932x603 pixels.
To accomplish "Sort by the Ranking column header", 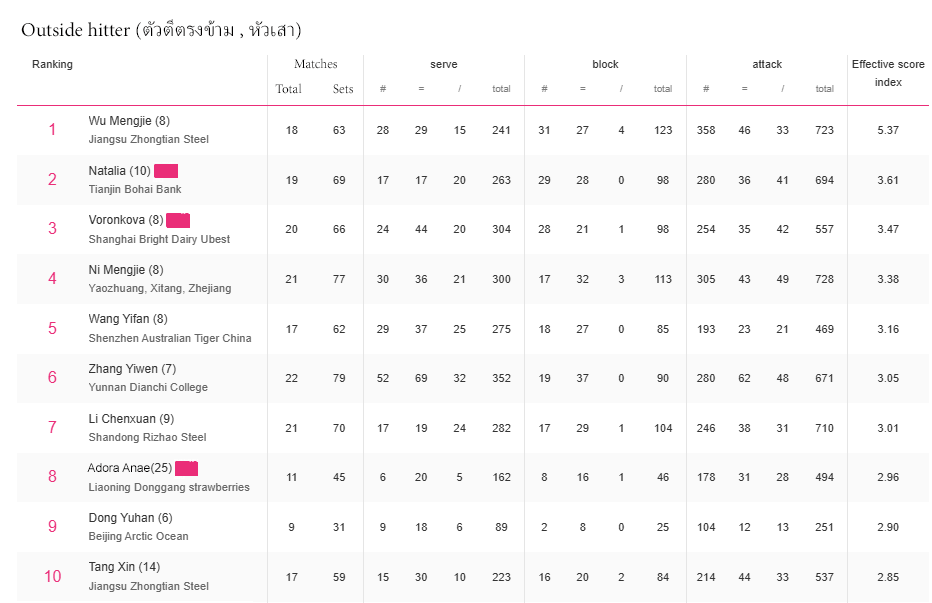I will point(52,65).
